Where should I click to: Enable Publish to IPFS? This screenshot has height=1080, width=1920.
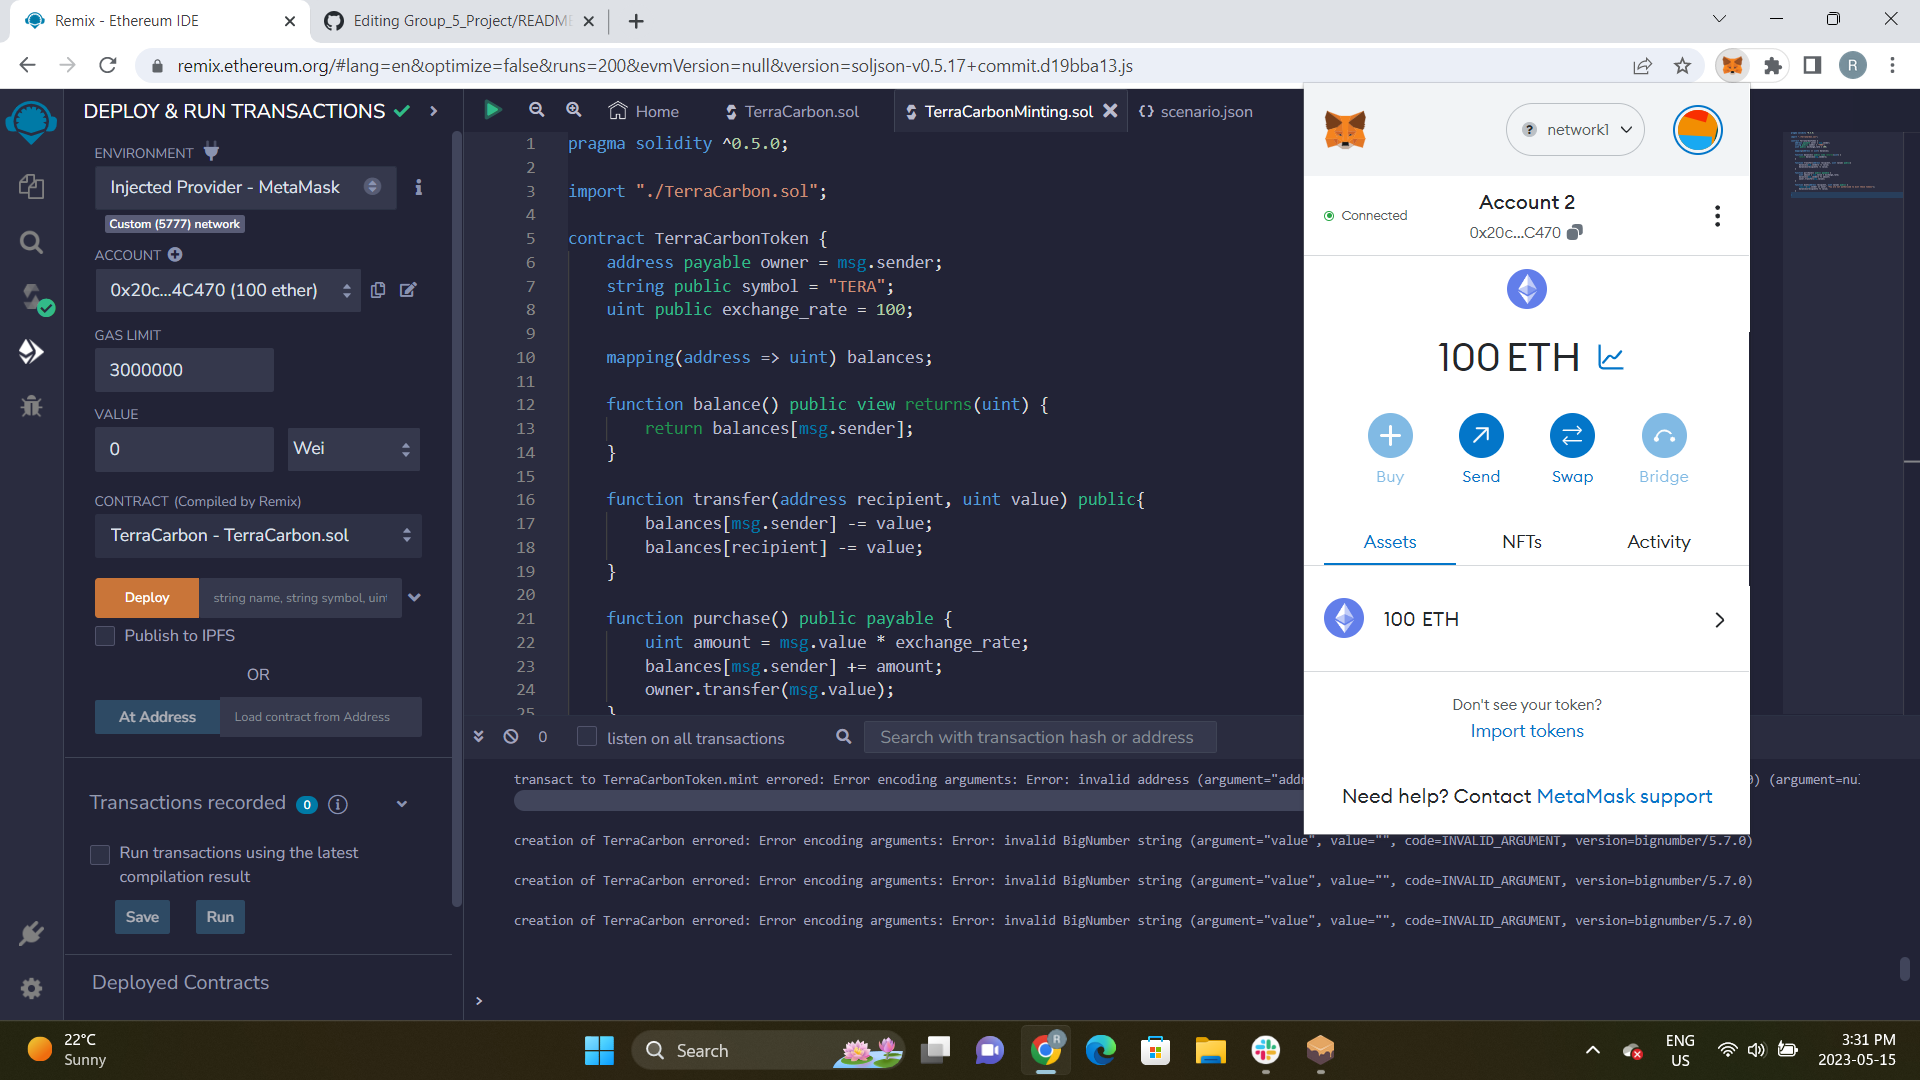coord(104,636)
